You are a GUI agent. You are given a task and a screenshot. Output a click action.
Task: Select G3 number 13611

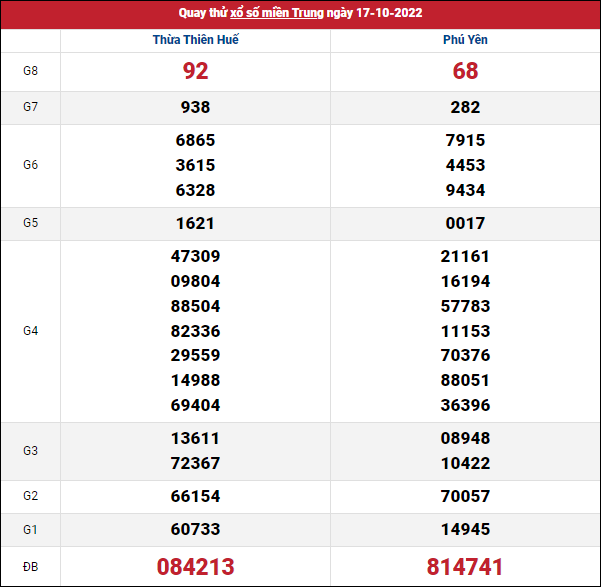click(196, 439)
